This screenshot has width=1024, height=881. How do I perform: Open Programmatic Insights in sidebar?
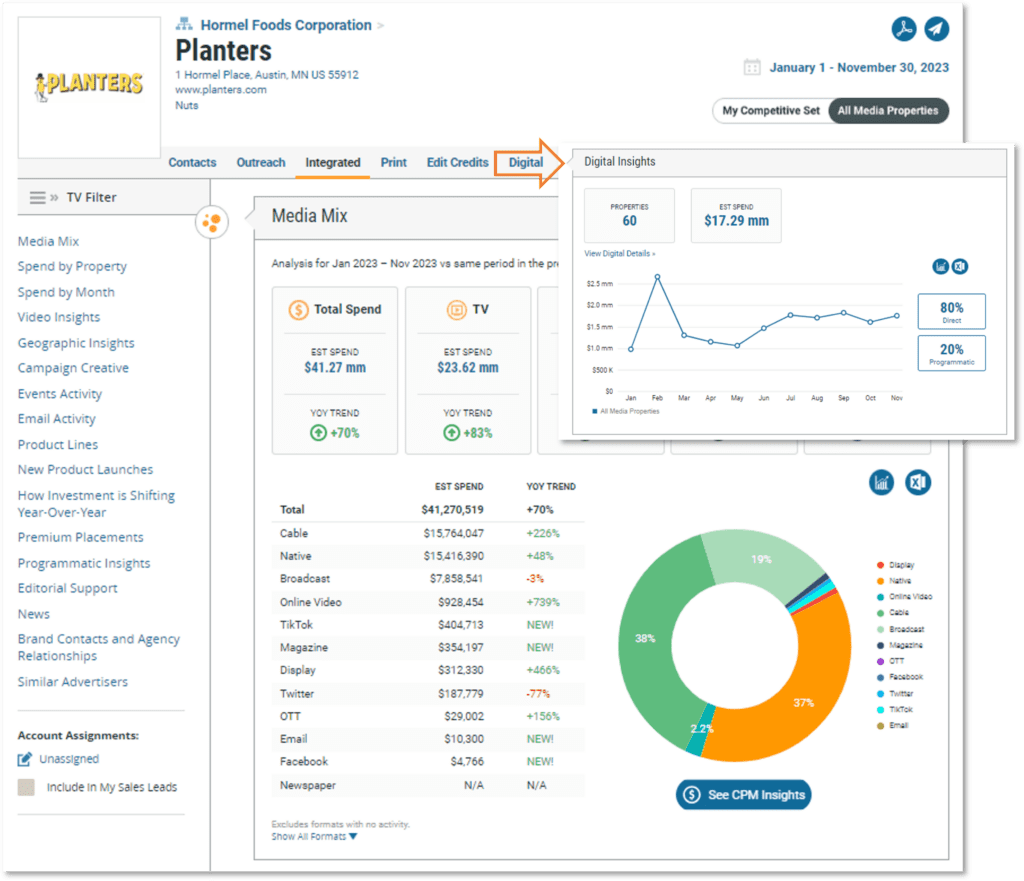click(x=84, y=563)
